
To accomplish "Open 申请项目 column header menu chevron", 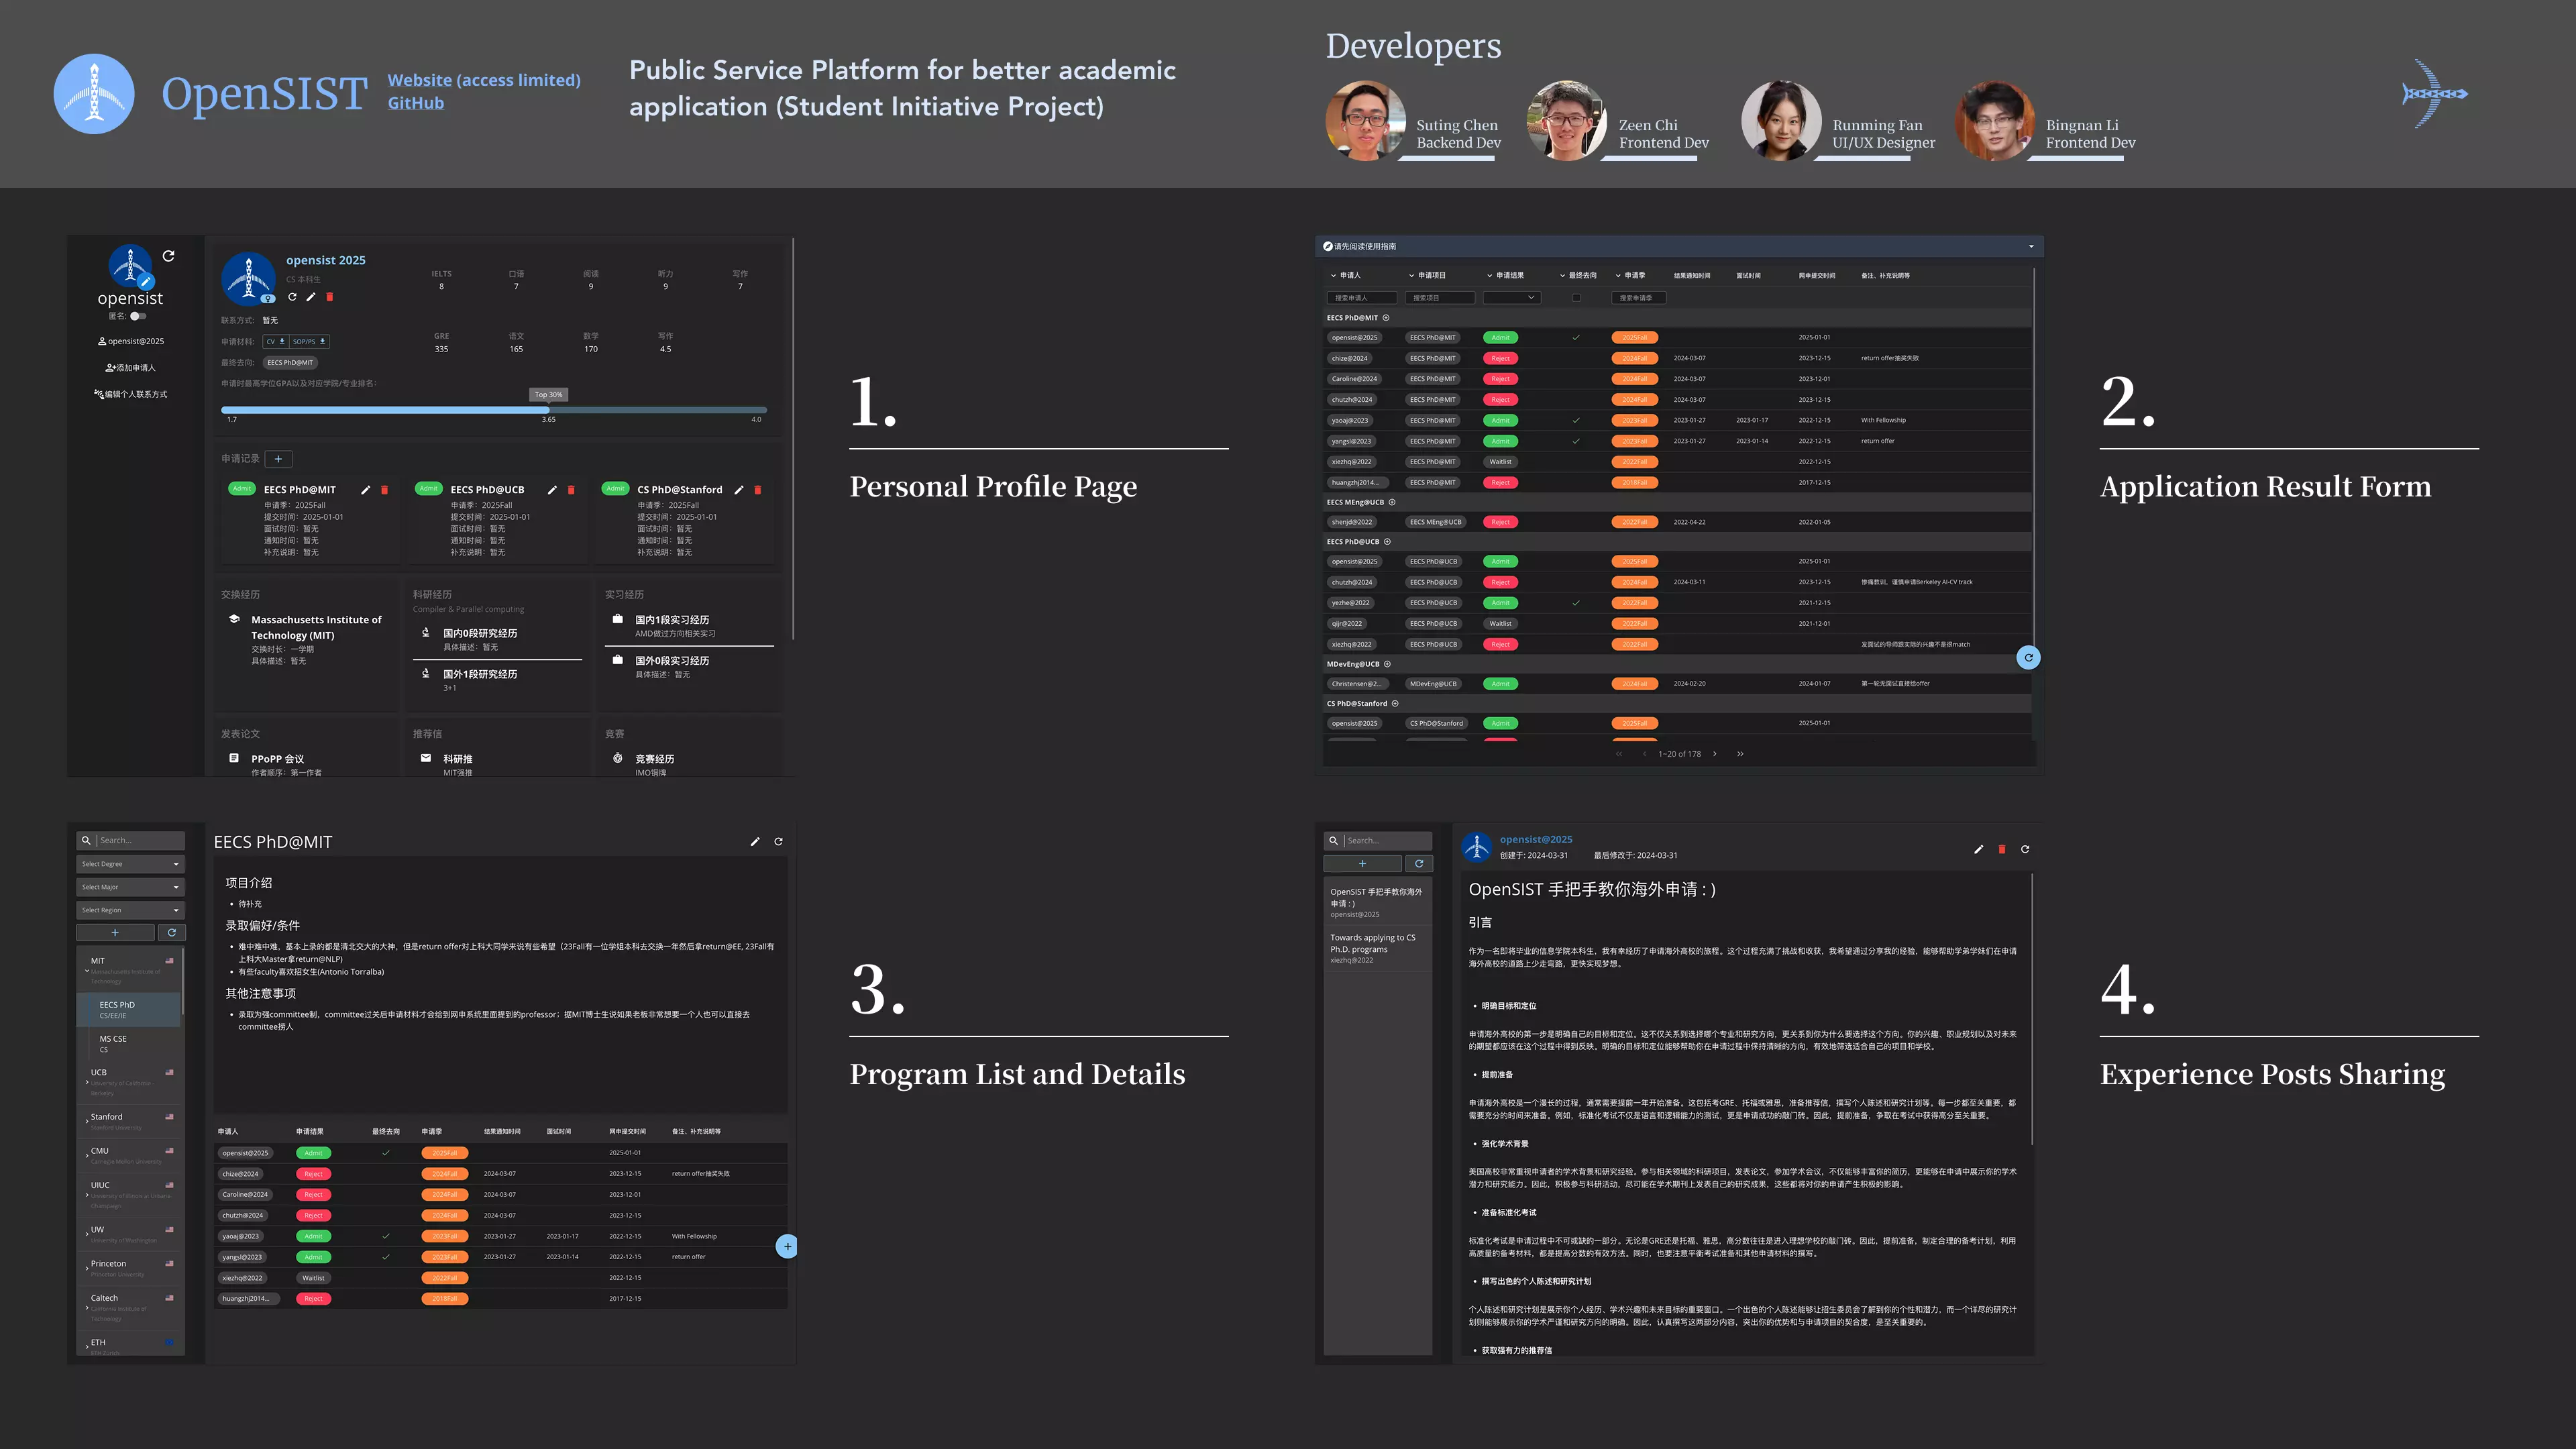I will point(1411,275).
